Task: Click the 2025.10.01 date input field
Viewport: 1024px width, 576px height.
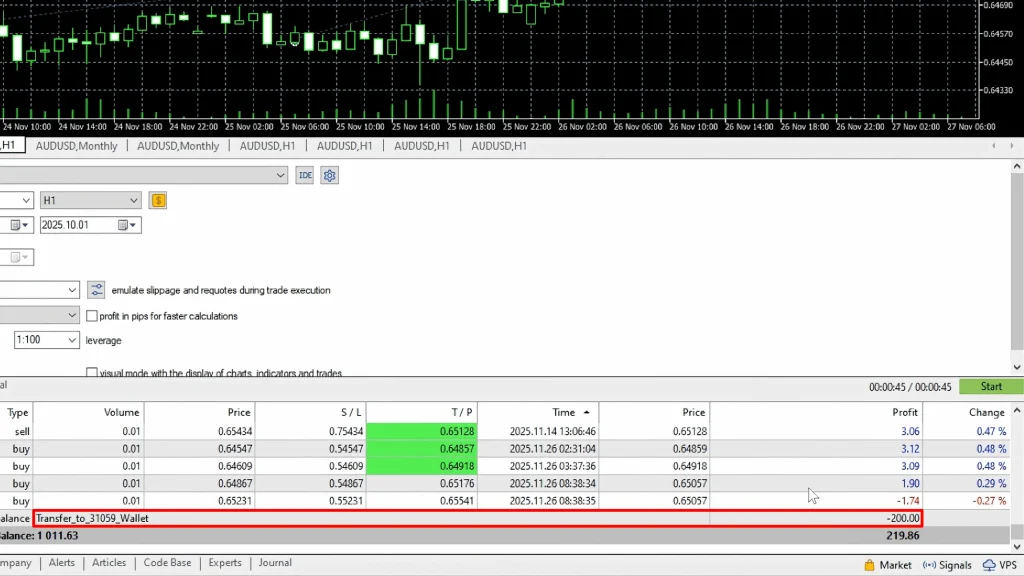Action: (77, 225)
